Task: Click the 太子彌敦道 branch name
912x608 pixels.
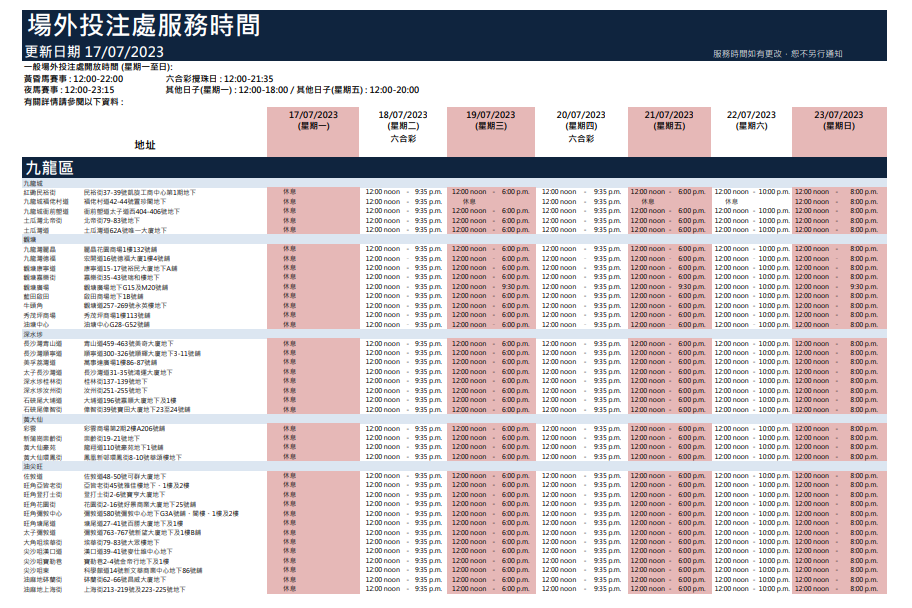Action: 39,532
